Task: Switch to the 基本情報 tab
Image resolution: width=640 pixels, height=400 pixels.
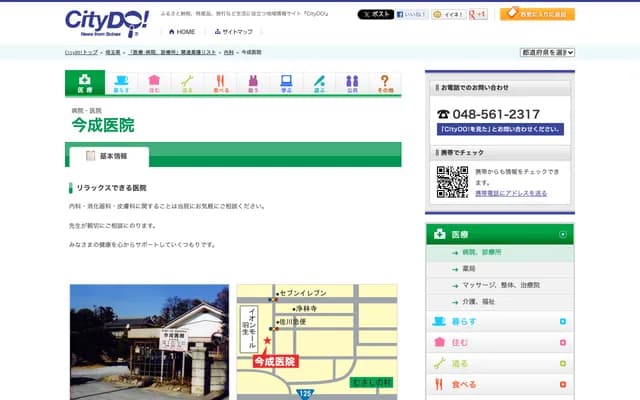Action: pos(108,156)
